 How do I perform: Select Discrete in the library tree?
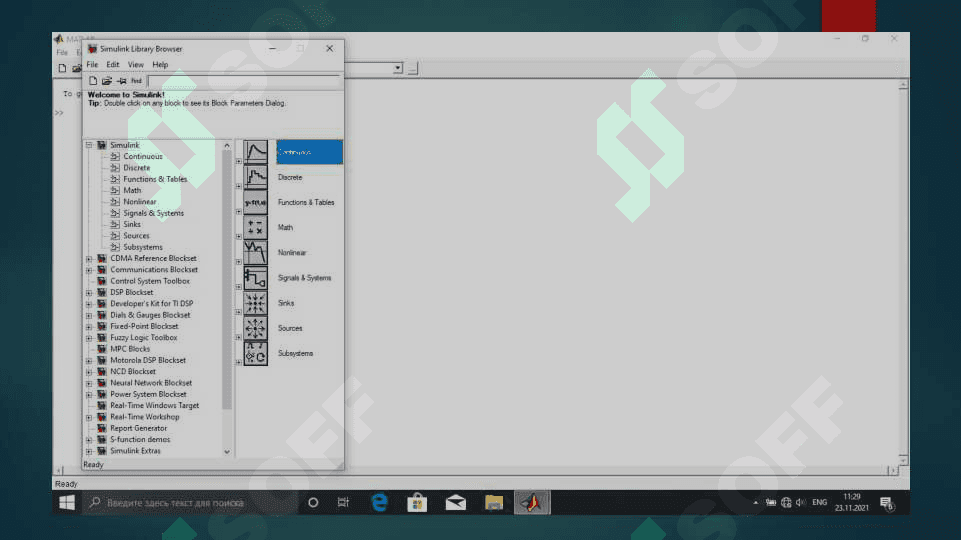point(136,168)
